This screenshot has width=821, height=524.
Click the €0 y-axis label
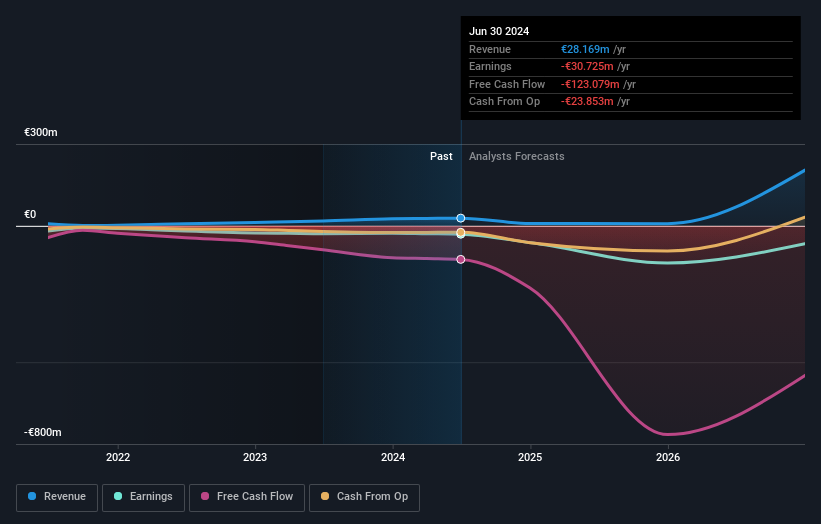coord(30,215)
